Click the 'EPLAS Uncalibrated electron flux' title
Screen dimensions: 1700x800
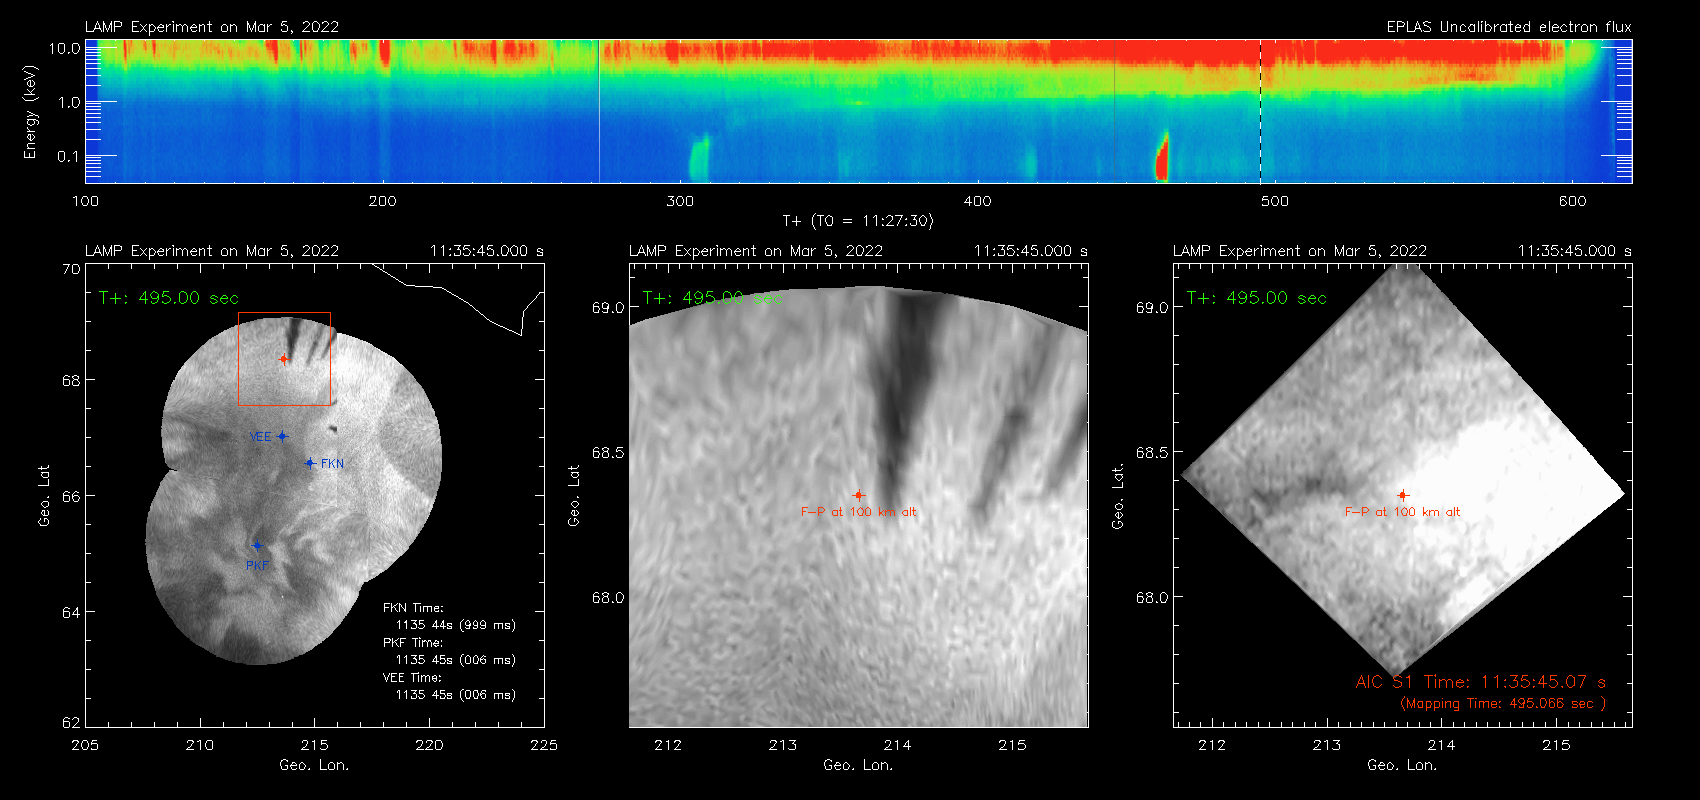1509,27
